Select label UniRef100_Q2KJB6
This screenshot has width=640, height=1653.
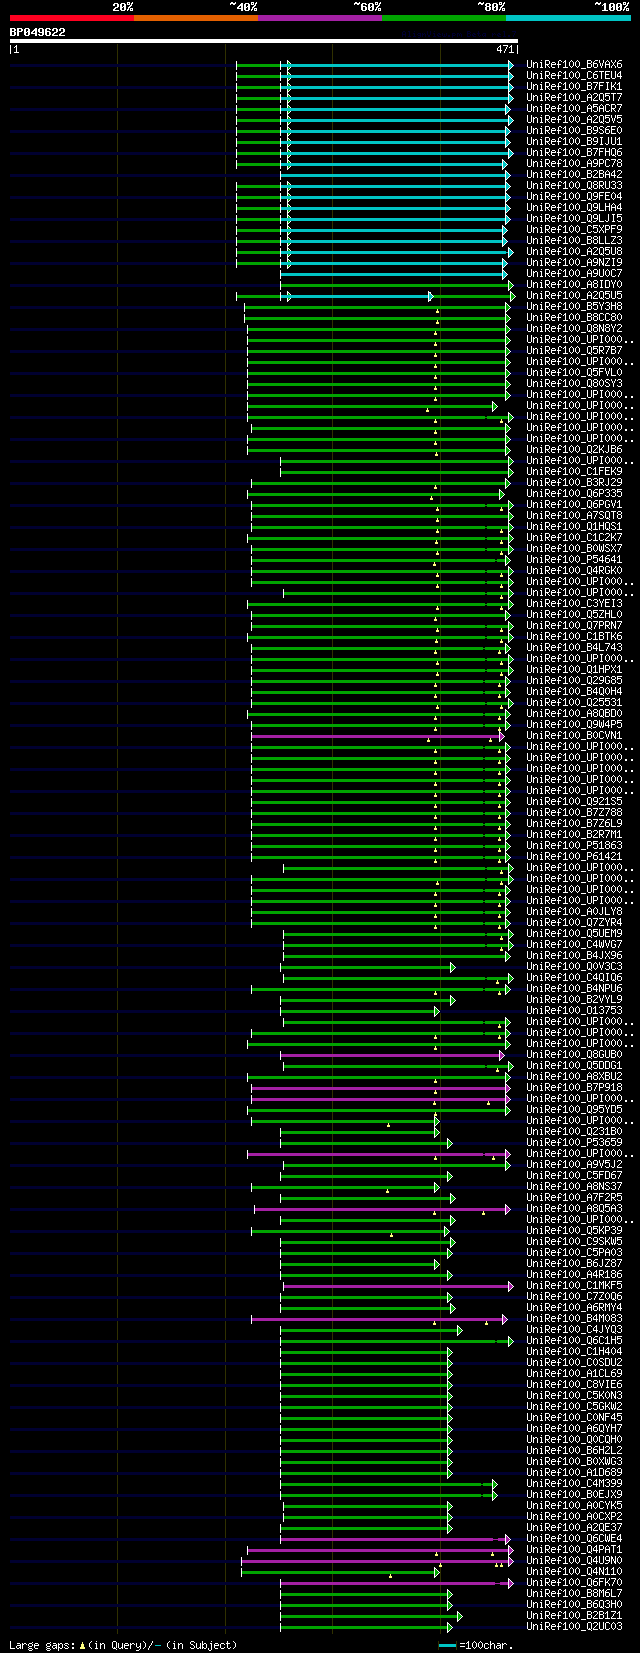coord(574,449)
